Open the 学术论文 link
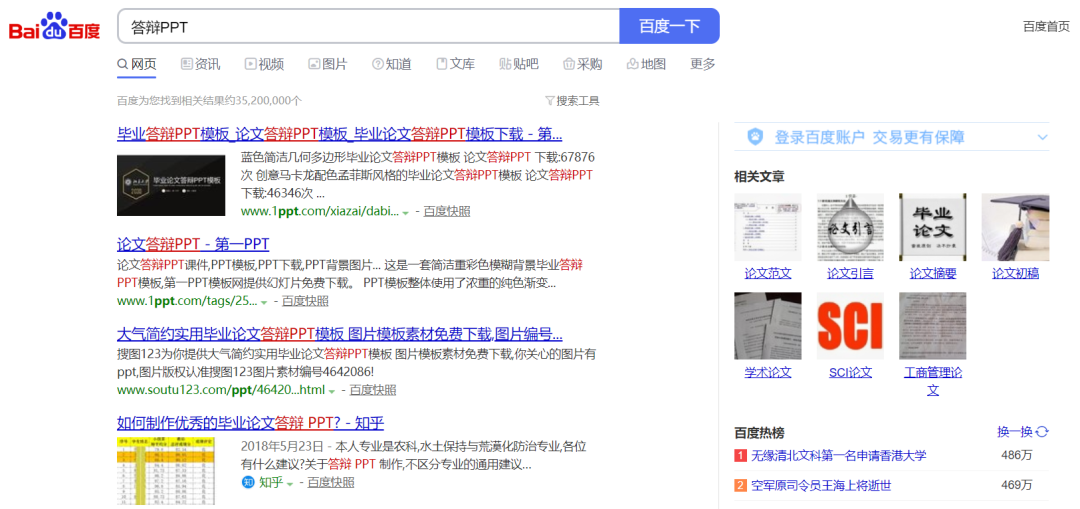The width and height of the screenshot is (1080, 509). pyautogui.click(x=768, y=373)
